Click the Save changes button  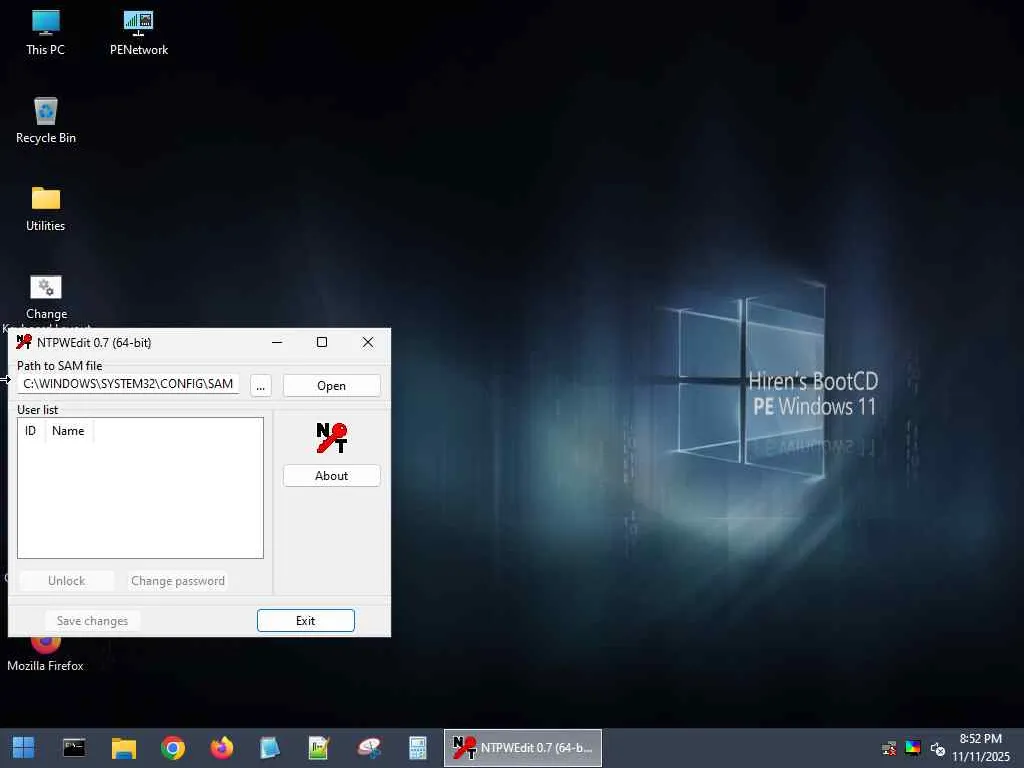pos(92,620)
